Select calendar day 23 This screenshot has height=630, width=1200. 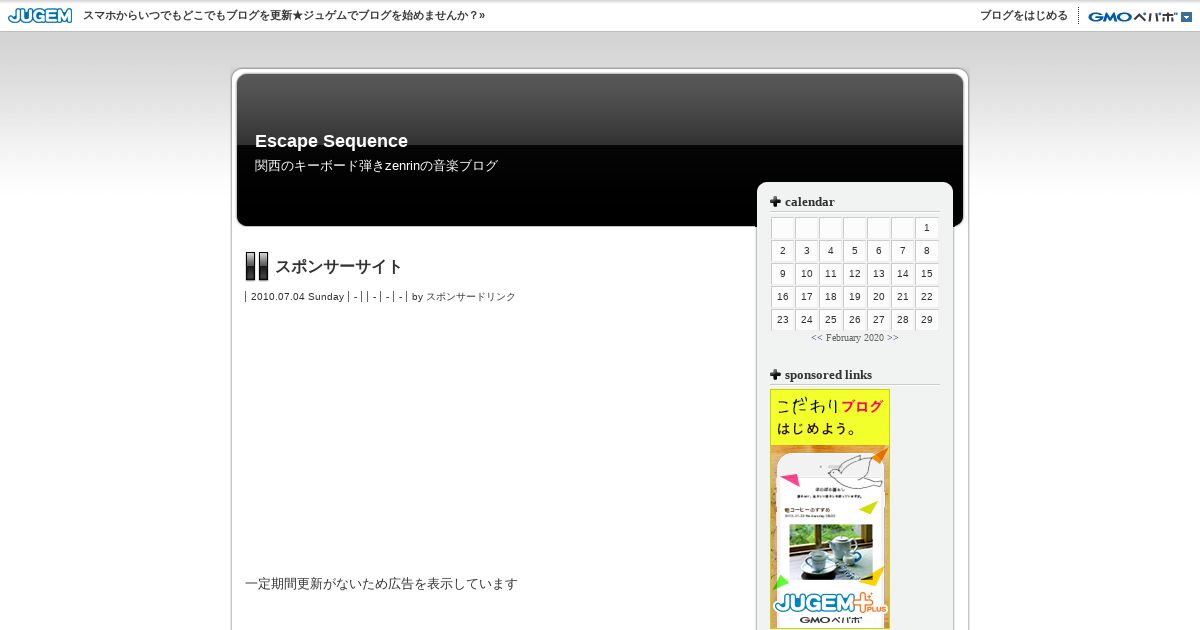coord(783,320)
